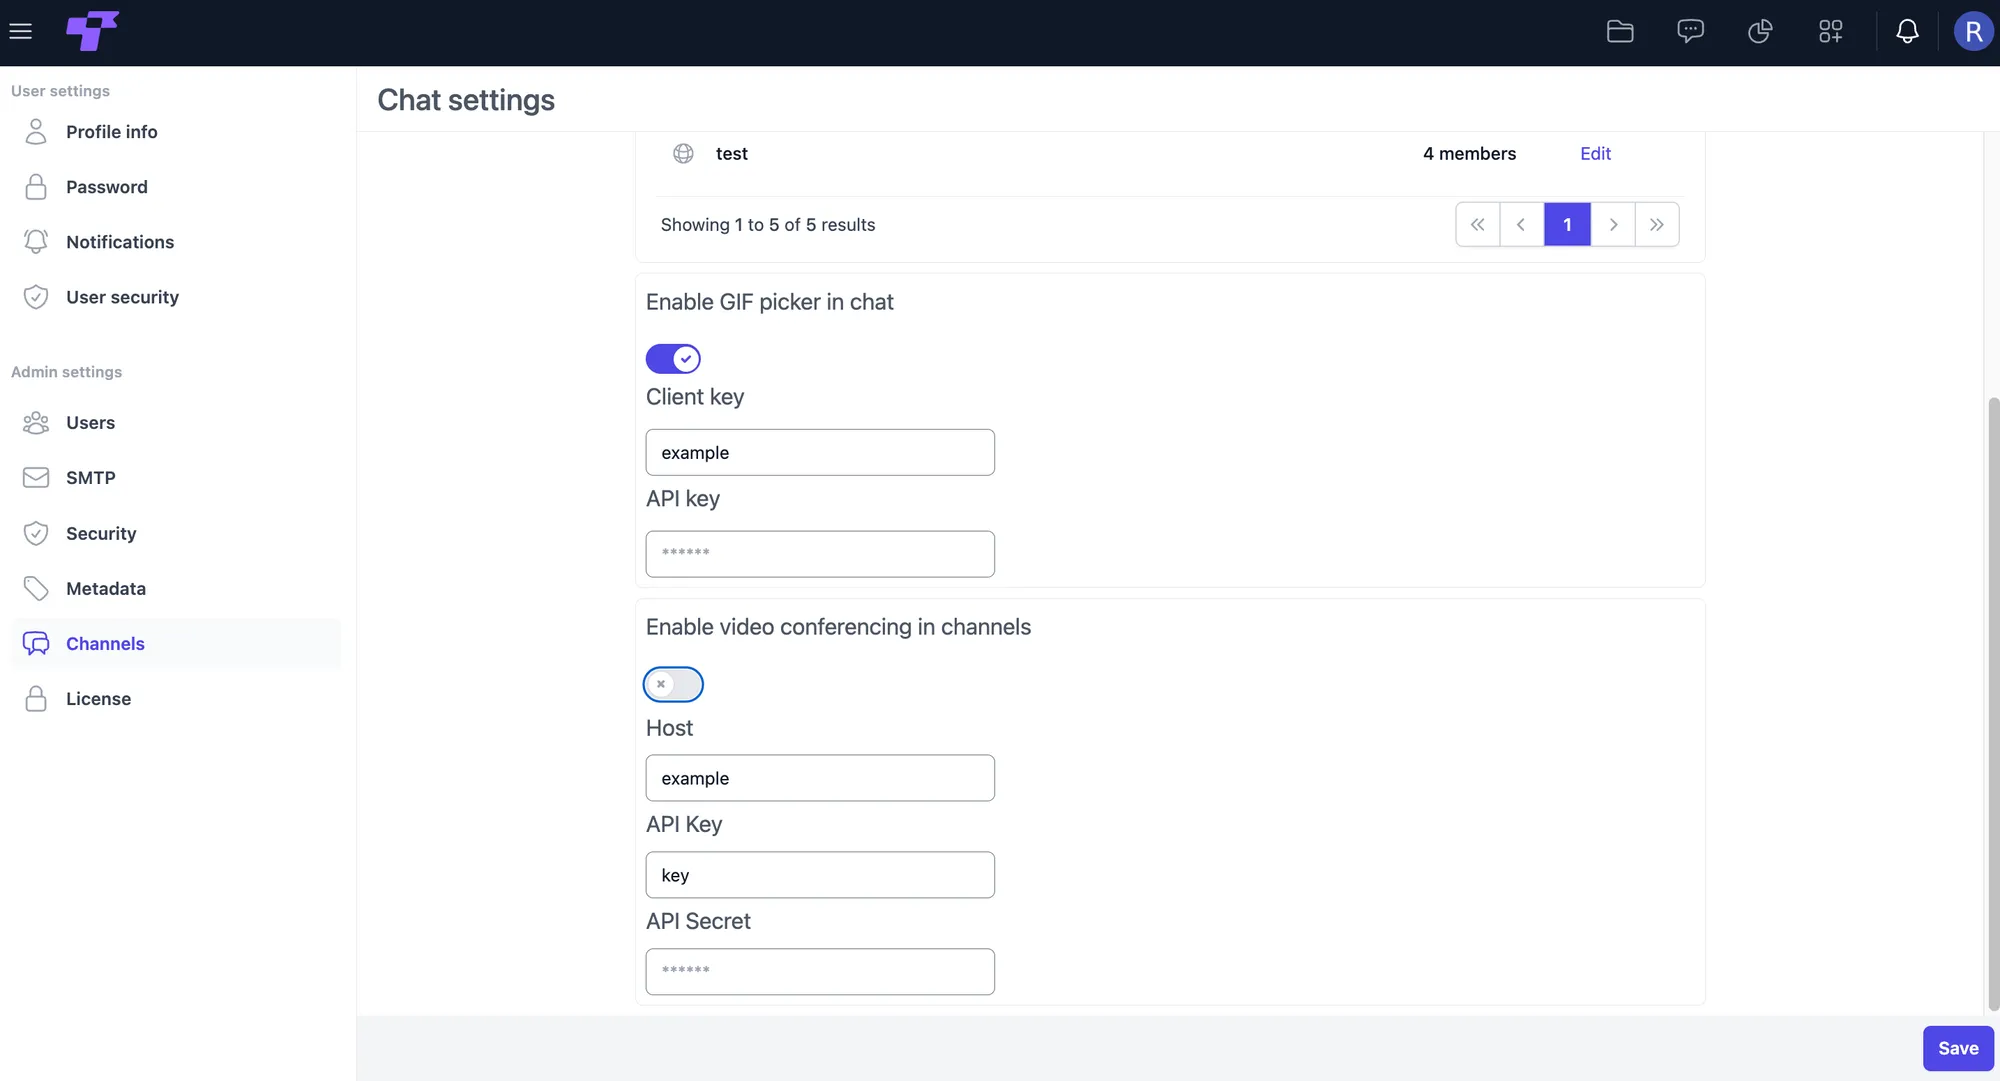Focus the video API Key field
2000x1081 pixels.
[820, 875]
